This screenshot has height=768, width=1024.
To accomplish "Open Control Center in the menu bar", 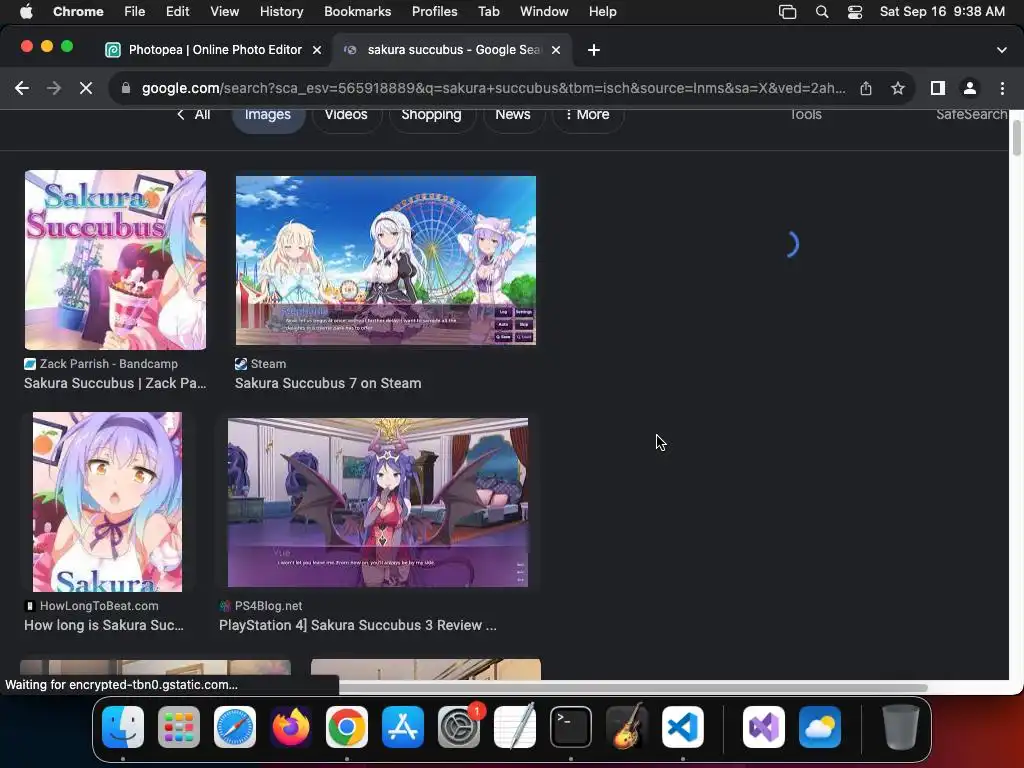I will tap(855, 12).
